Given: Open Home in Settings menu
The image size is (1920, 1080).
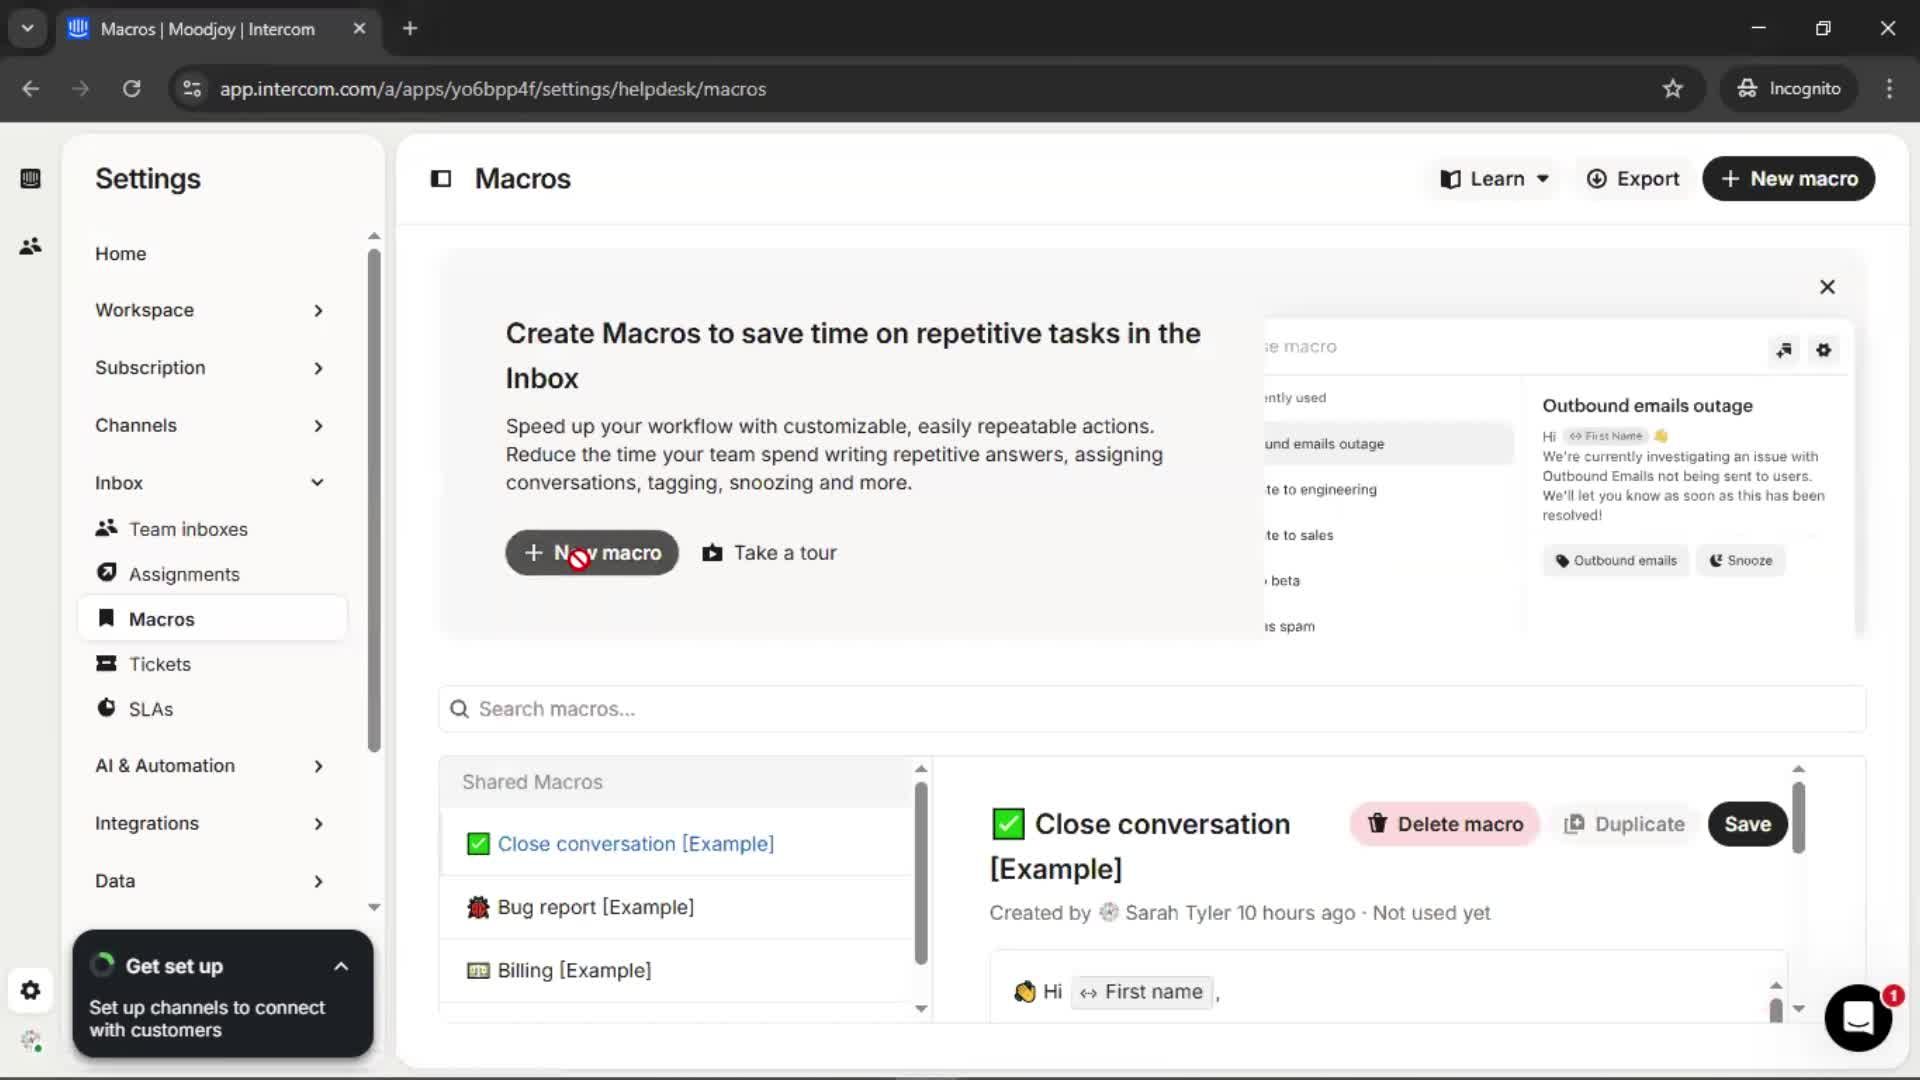Looking at the screenshot, I should coord(121,254).
